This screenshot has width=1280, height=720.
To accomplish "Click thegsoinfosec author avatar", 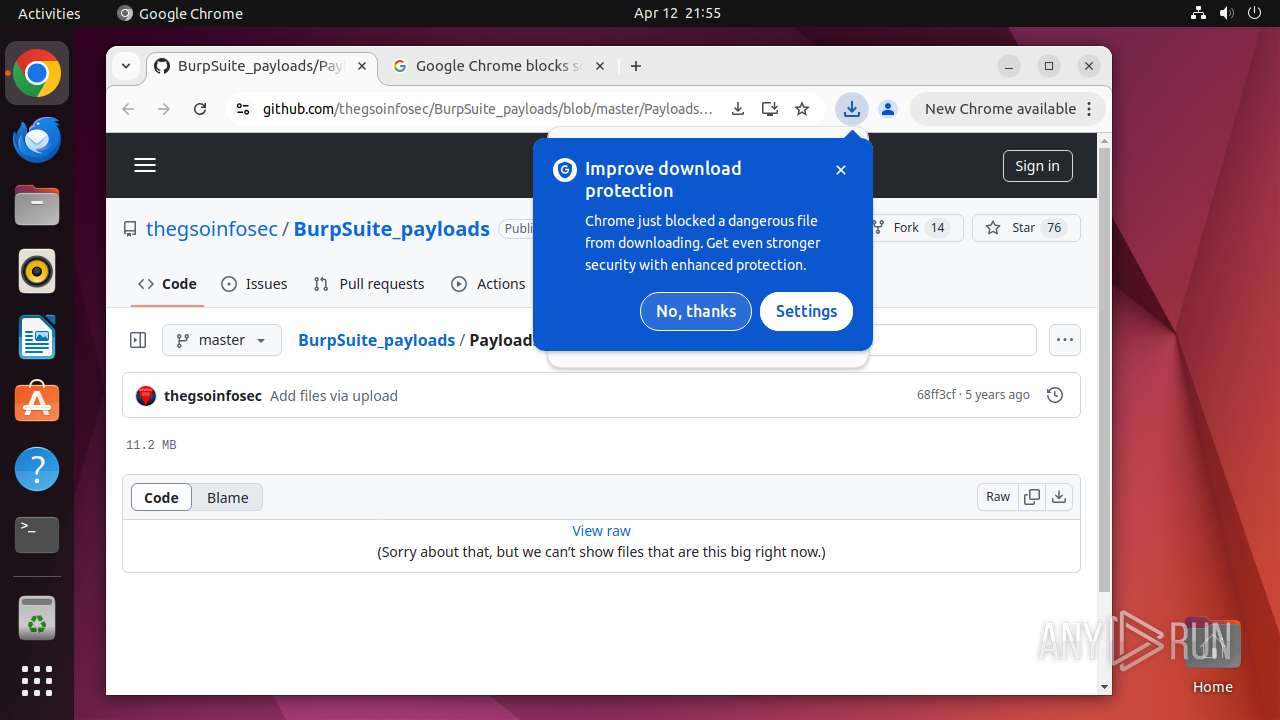I will pos(146,396).
